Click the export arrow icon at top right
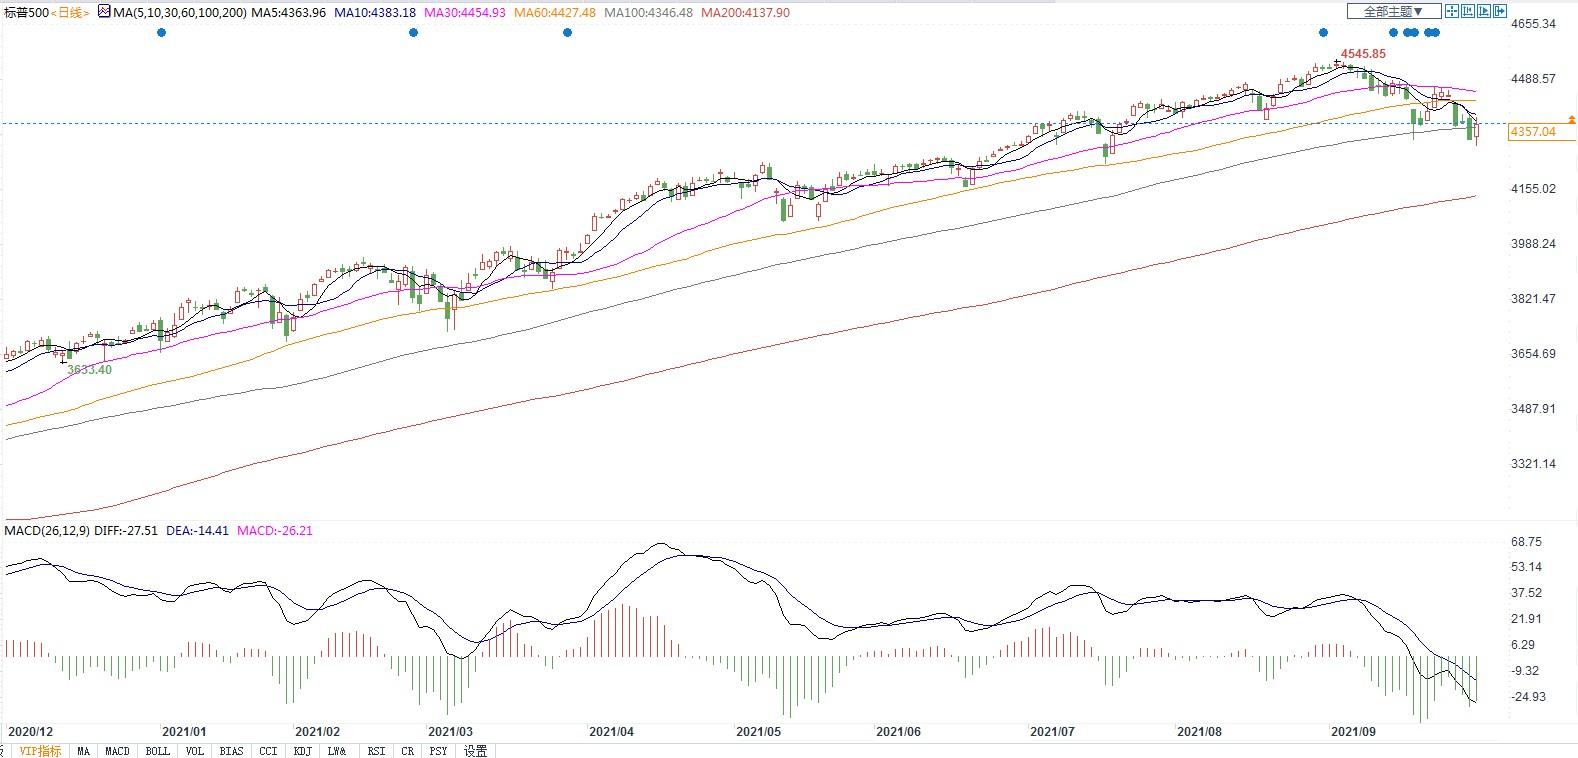This screenshot has width=1578, height=758. click(x=1499, y=11)
